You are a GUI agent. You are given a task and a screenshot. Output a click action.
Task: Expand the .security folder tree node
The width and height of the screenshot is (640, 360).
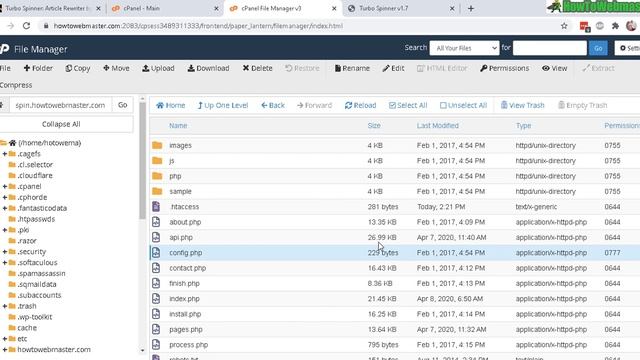4,252
